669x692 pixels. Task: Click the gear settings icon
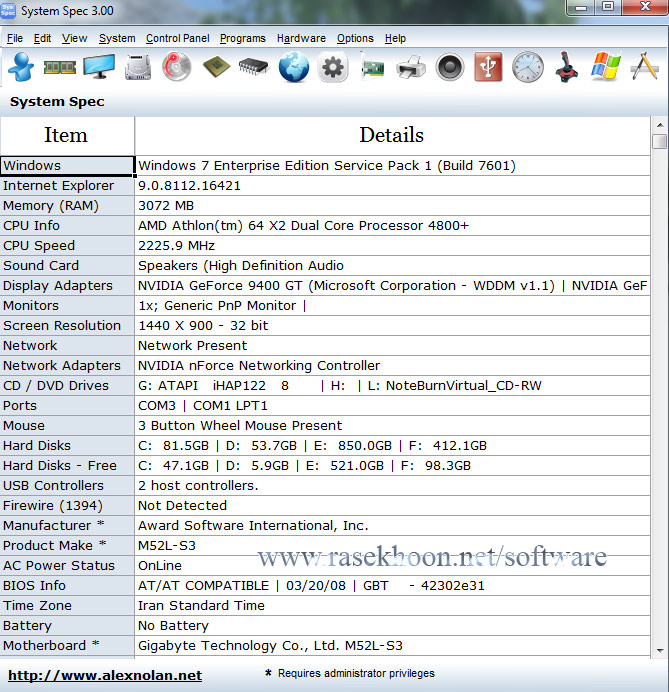pyautogui.click(x=333, y=68)
